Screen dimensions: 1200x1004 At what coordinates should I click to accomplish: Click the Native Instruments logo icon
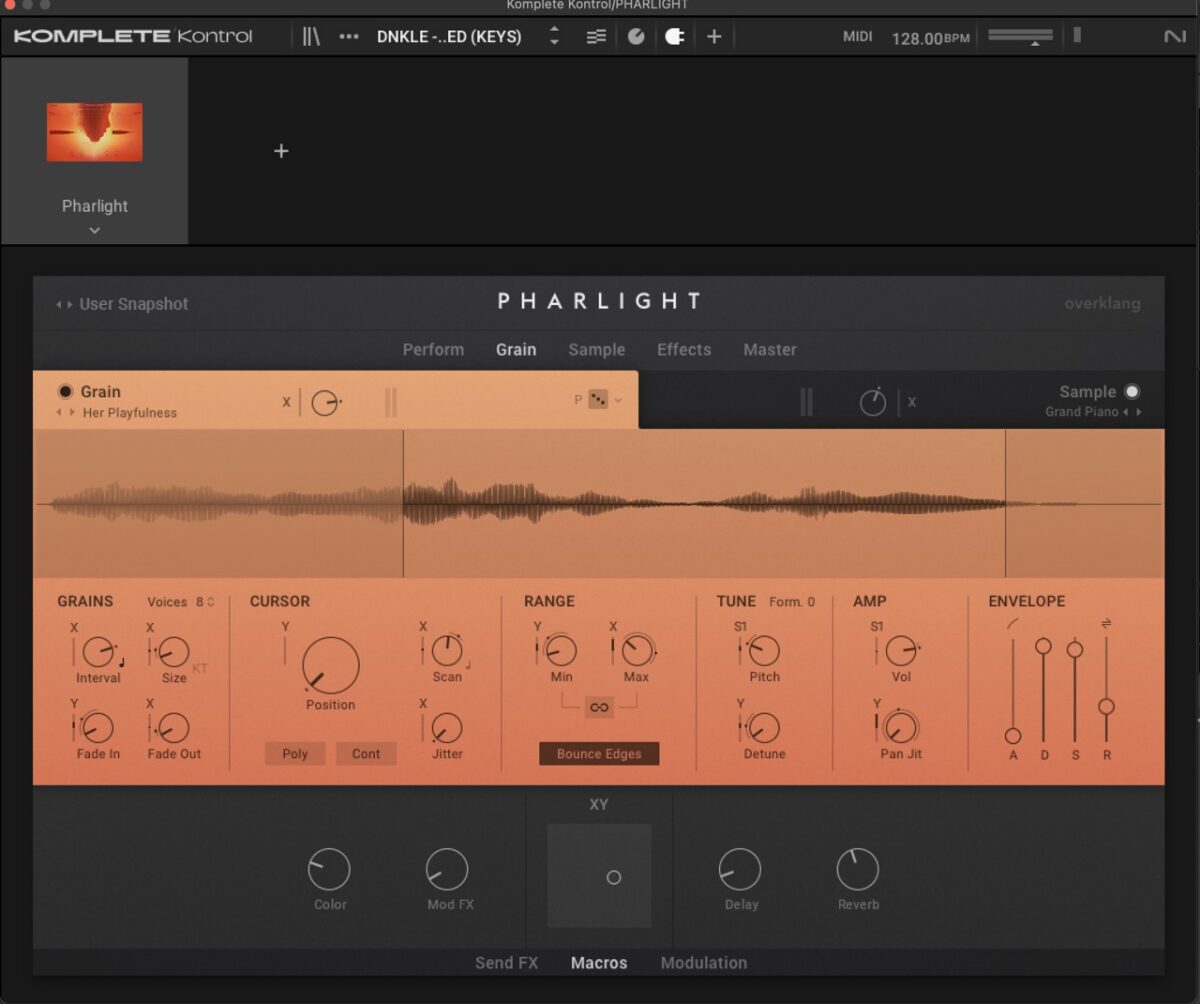coord(1174,37)
